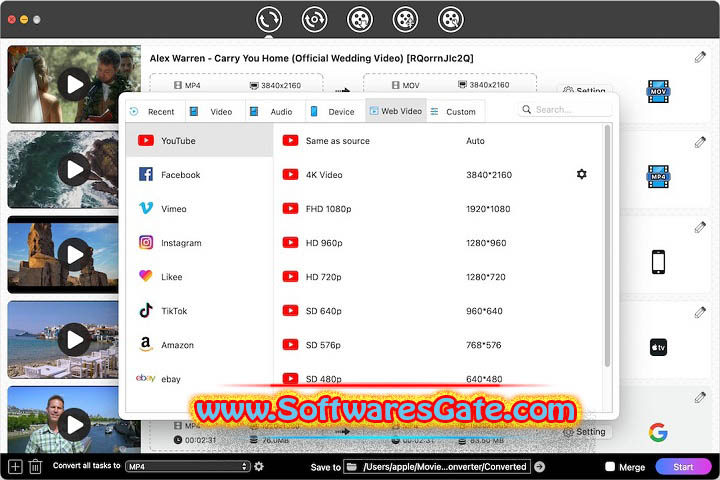Switch to the Web Video tab
The width and height of the screenshot is (720, 480).
point(396,111)
